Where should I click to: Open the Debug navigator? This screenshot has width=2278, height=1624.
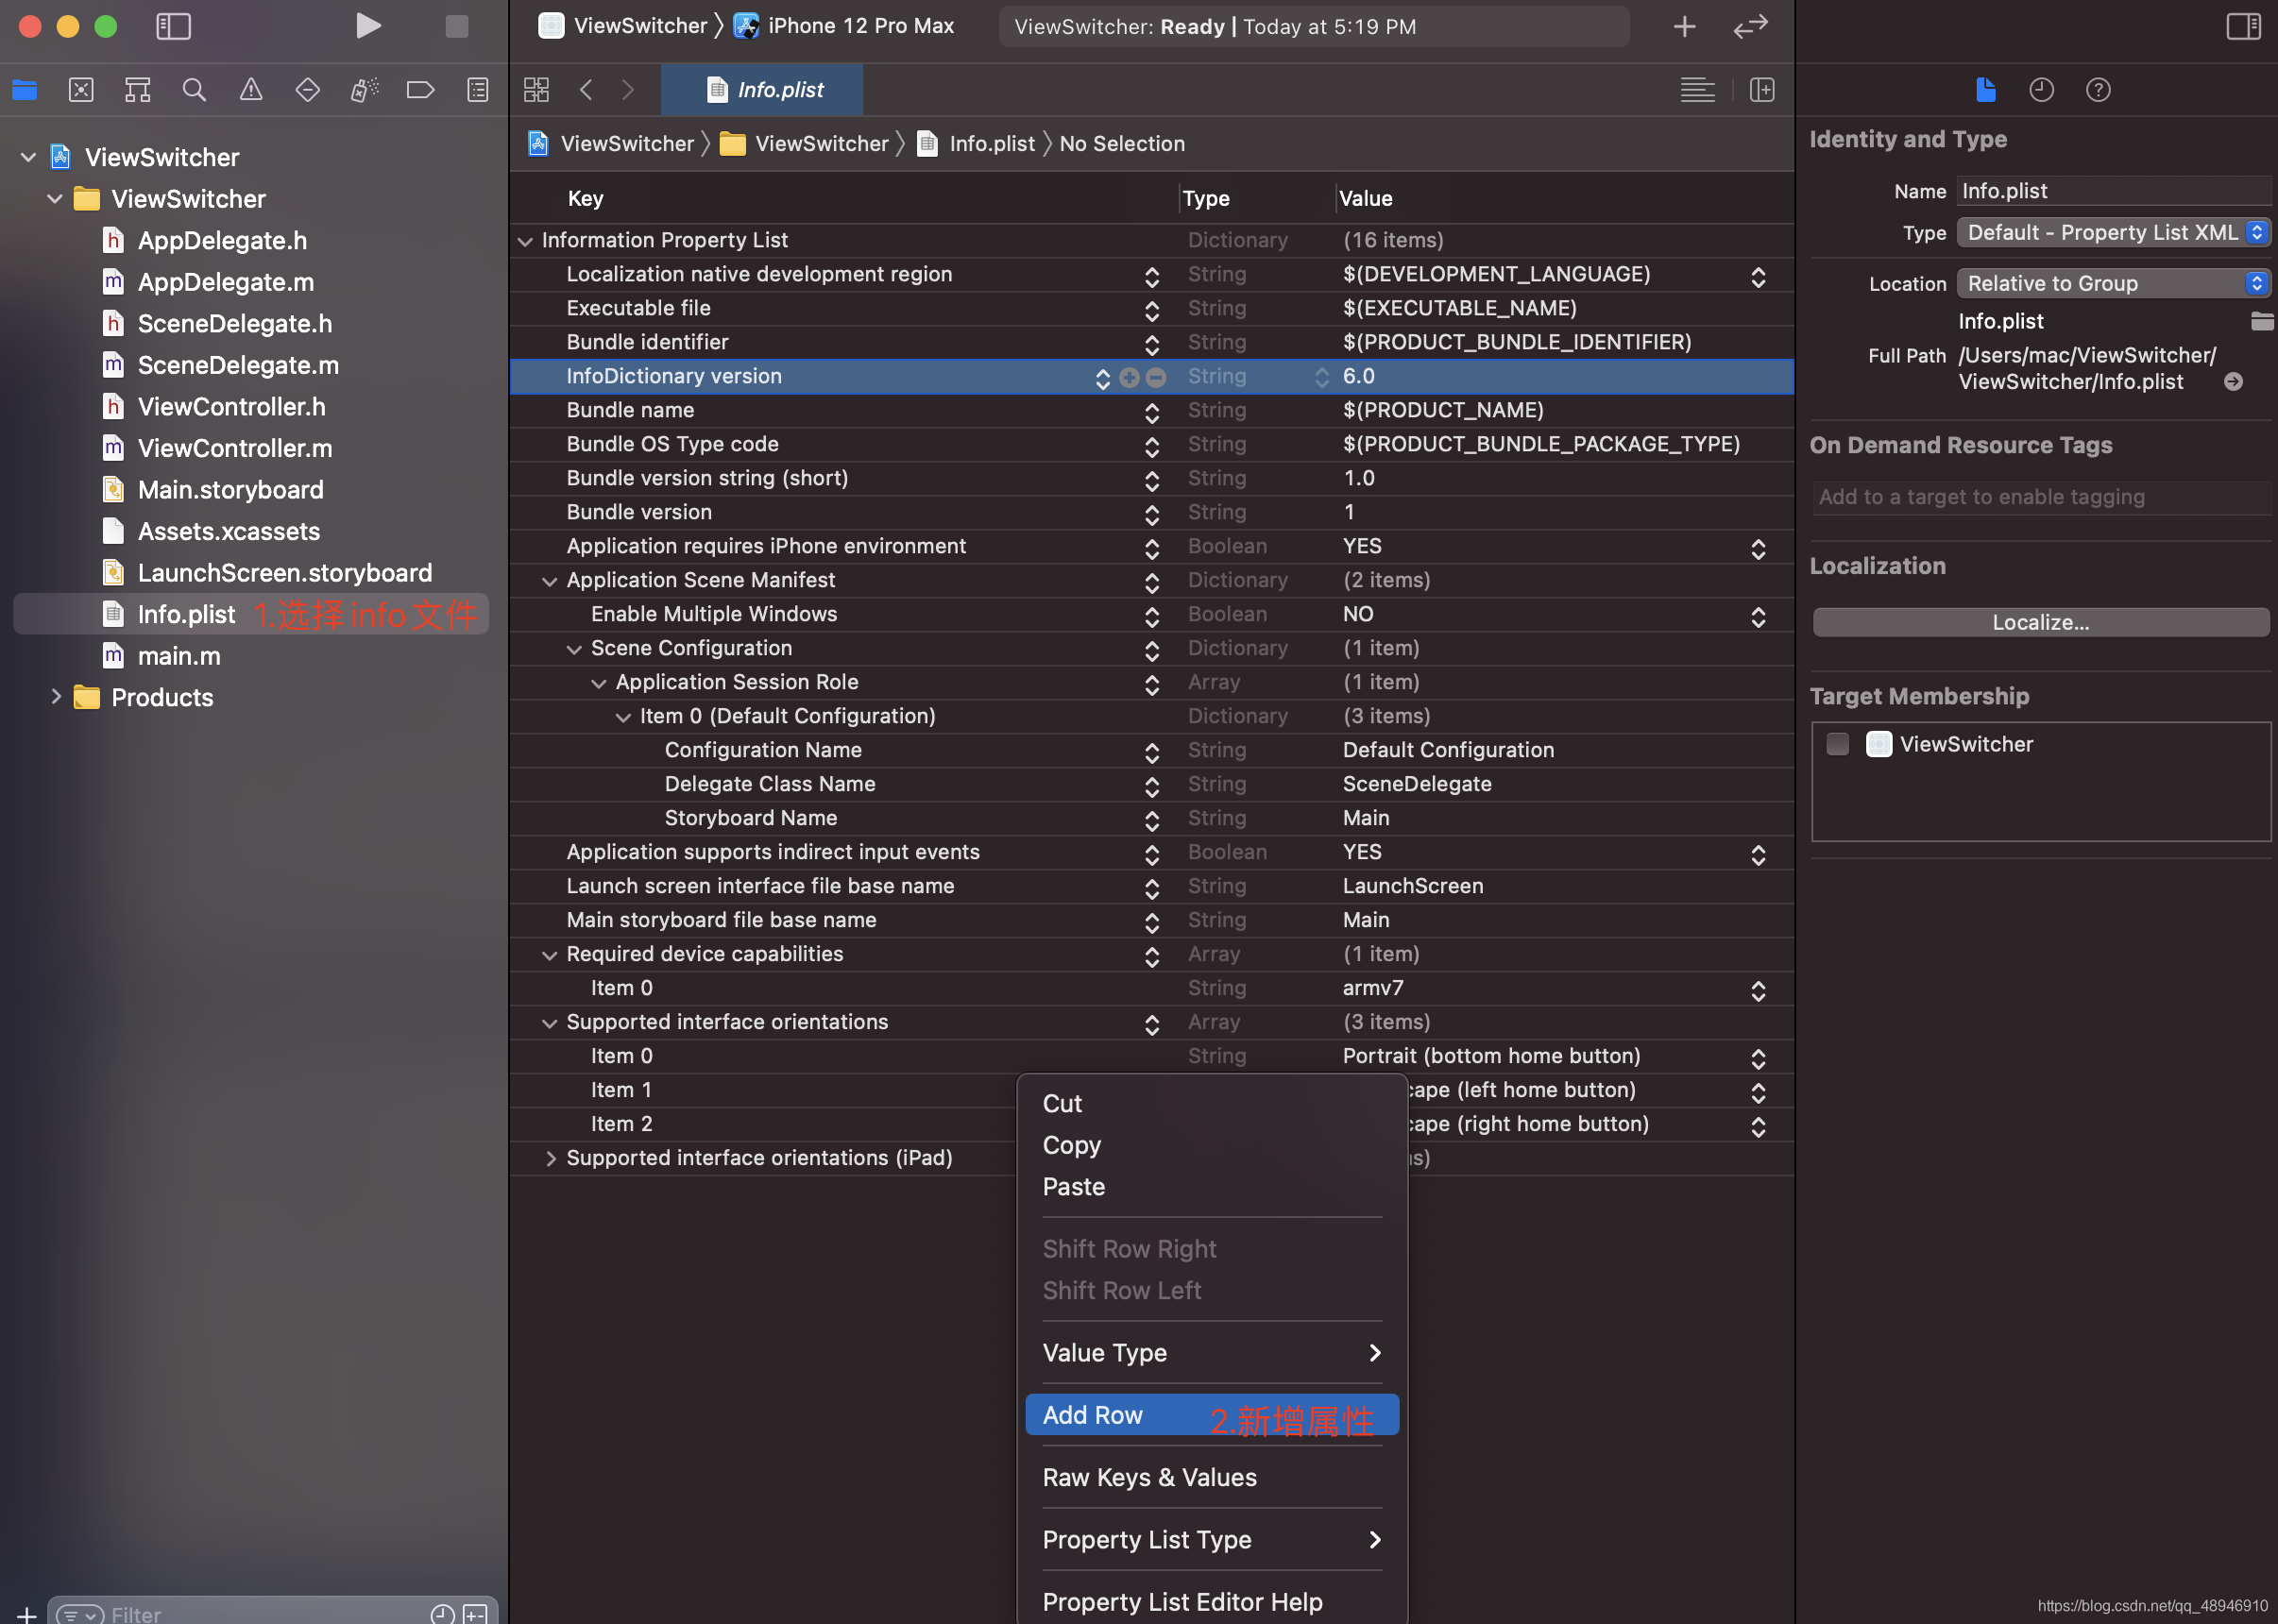pos(364,90)
